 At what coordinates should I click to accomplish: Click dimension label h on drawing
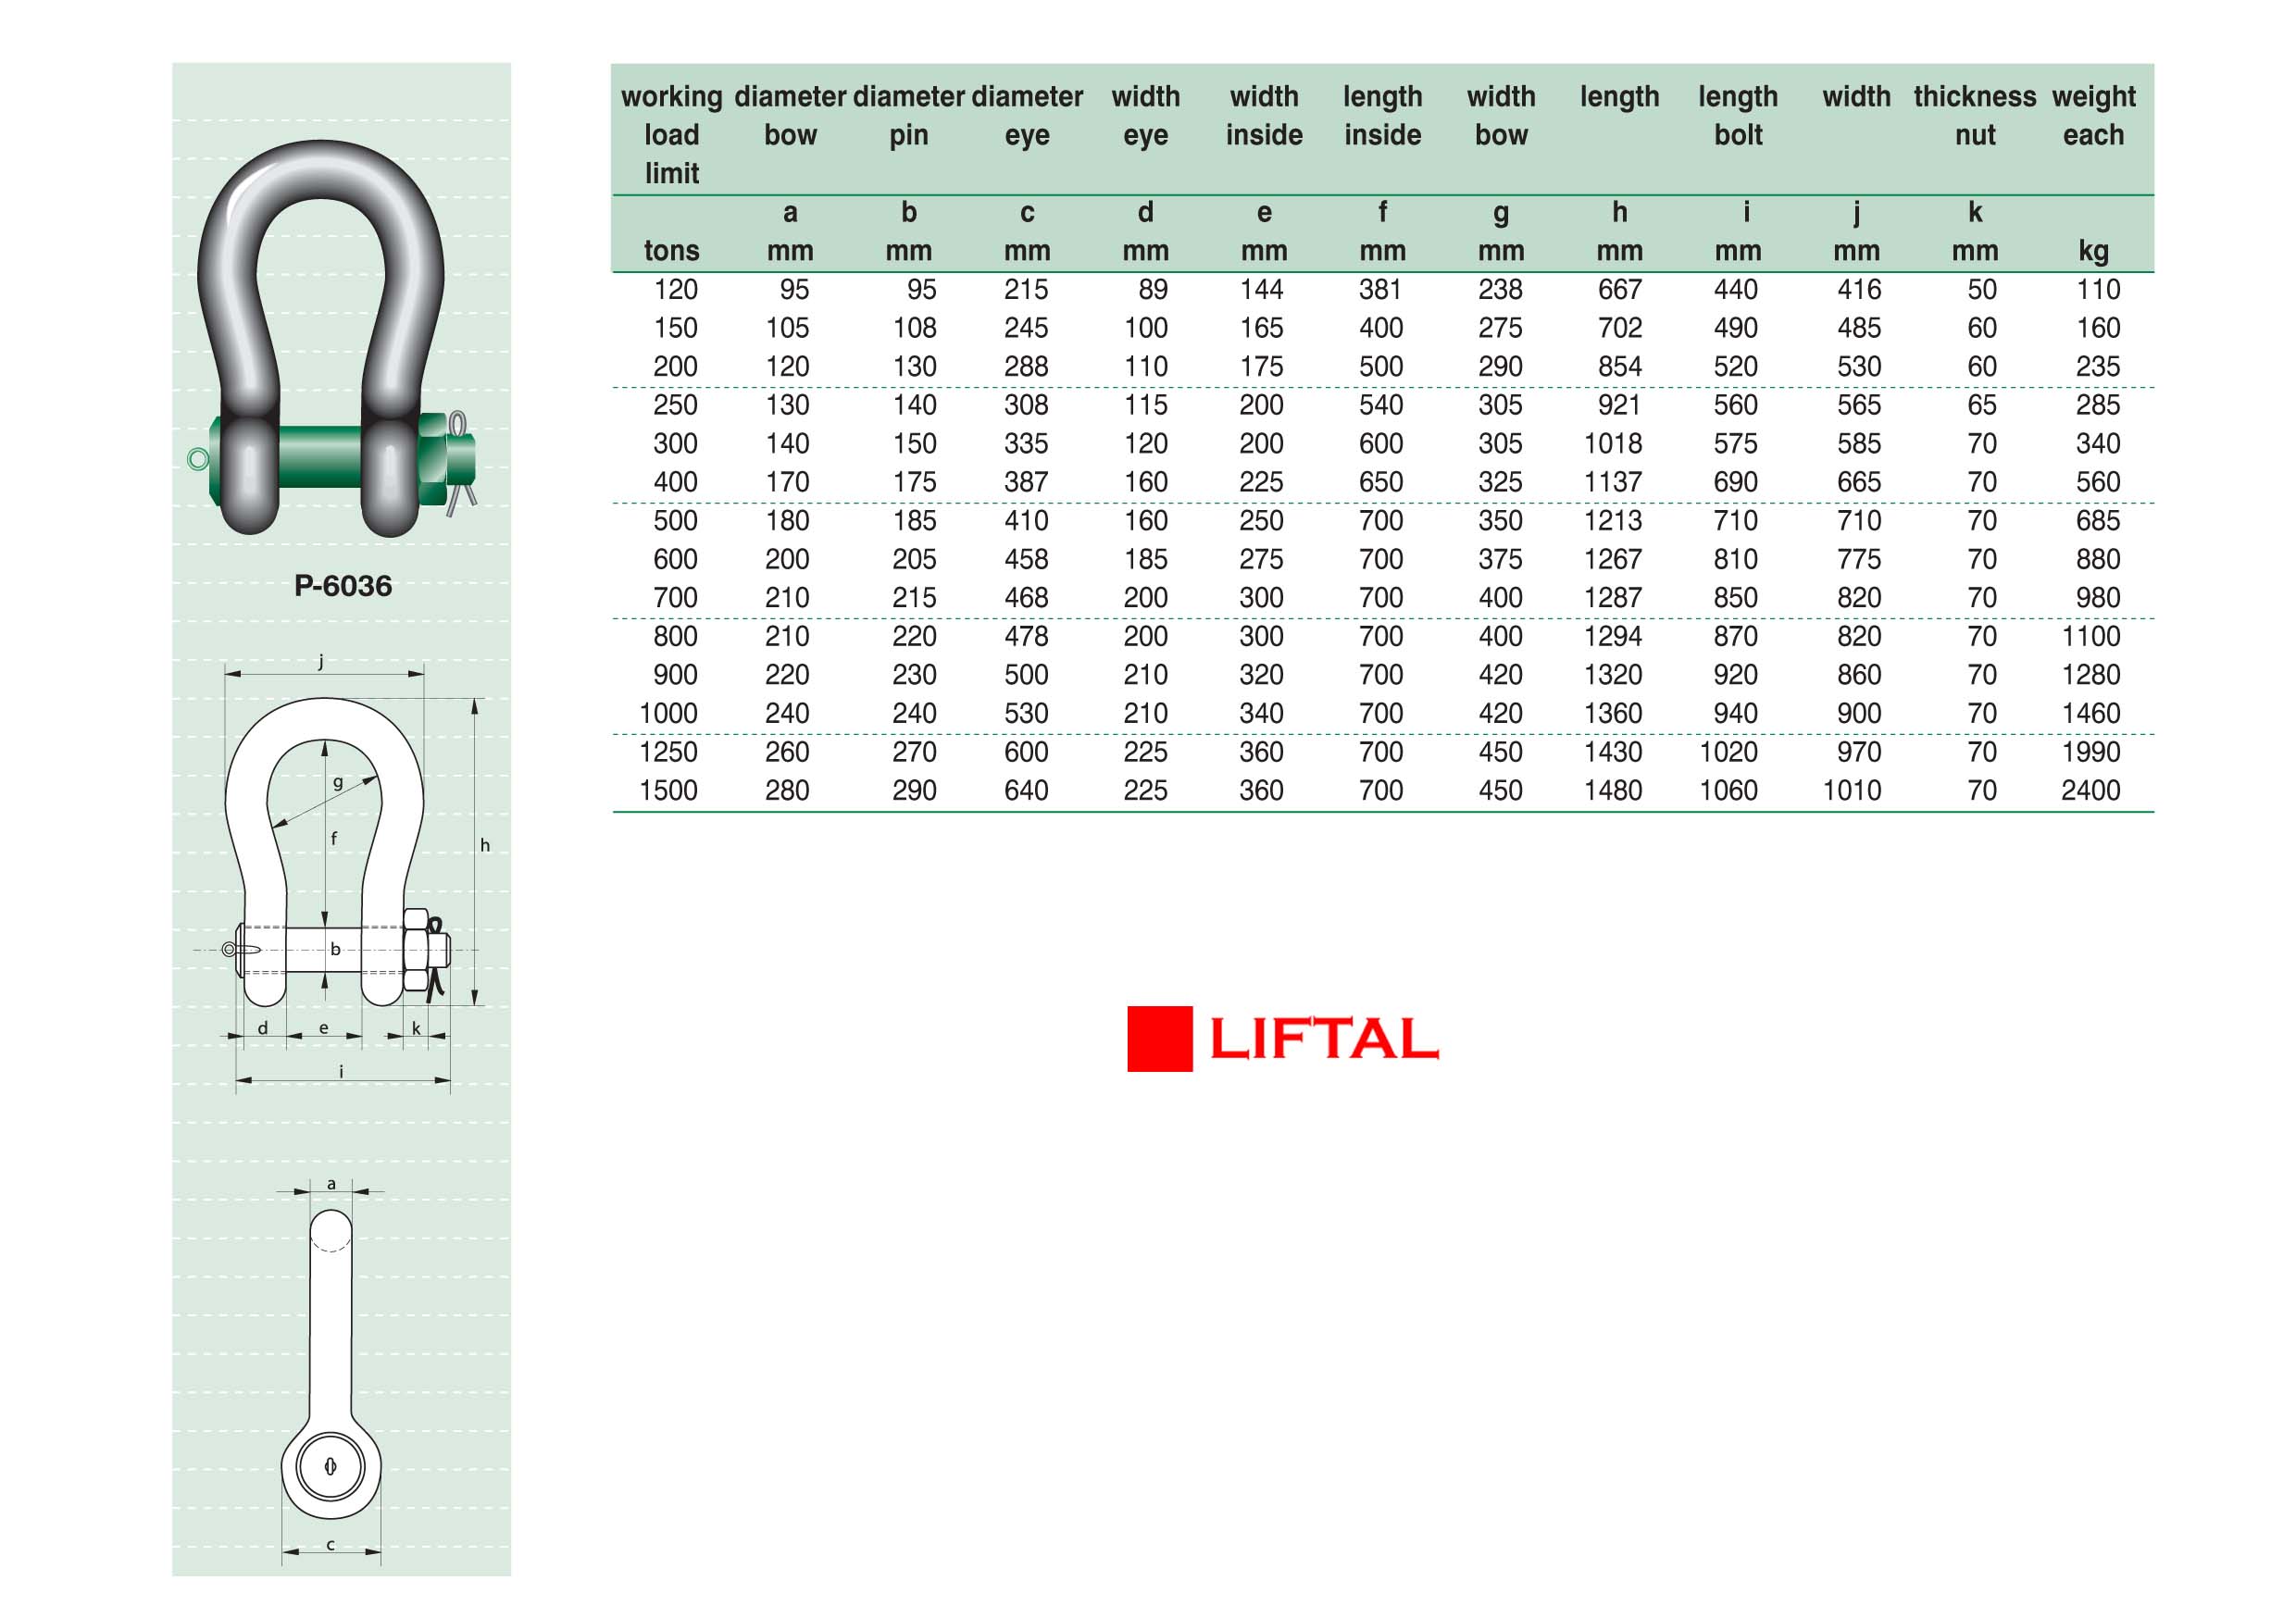click(x=485, y=845)
